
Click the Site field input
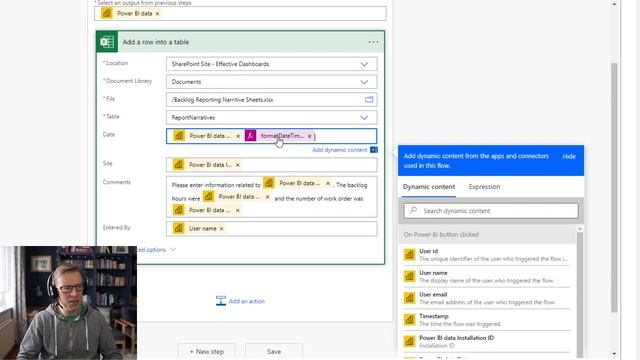point(271,165)
